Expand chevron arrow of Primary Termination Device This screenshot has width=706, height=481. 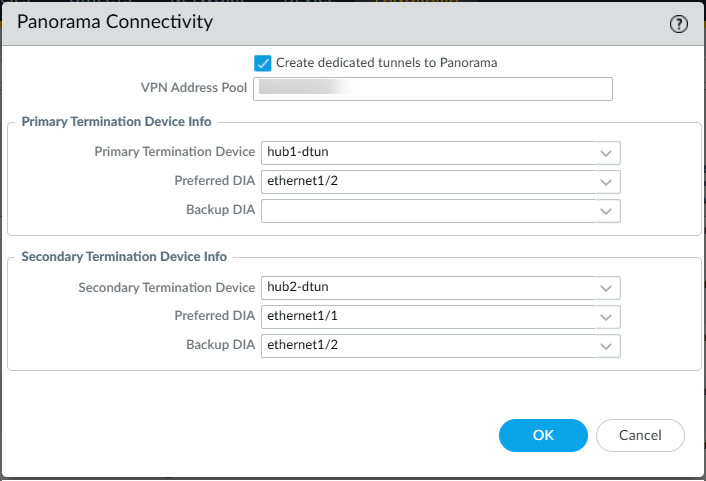click(606, 153)
